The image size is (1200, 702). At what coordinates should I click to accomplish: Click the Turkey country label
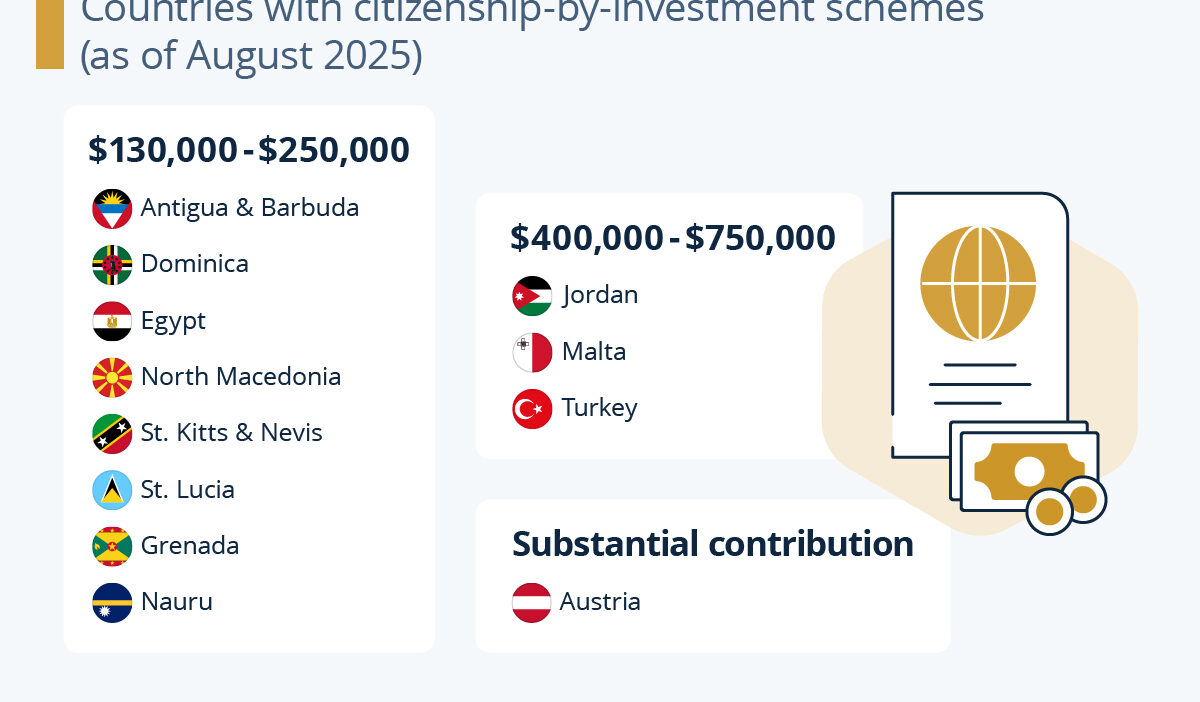(x=599, y=408)
